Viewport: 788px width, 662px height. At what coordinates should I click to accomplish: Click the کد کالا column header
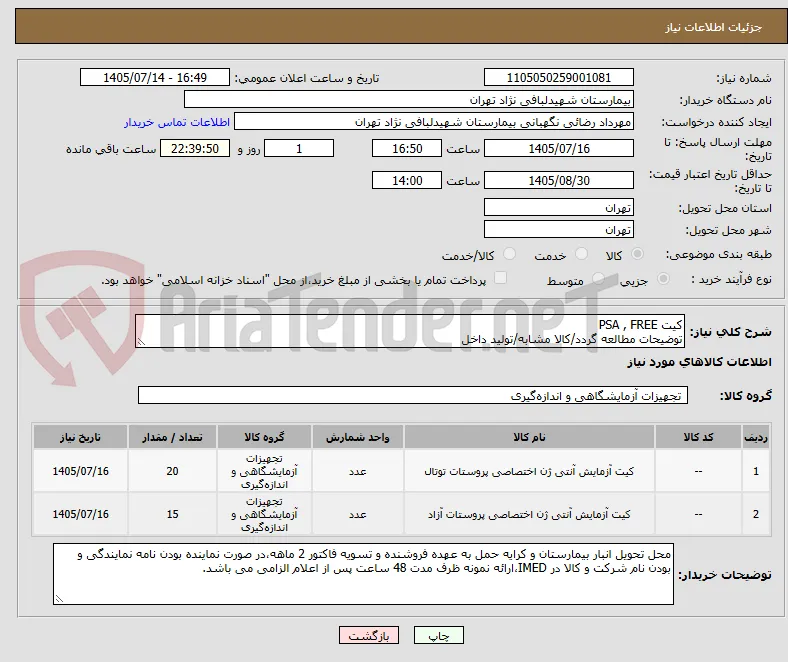[x=698, y=437]
